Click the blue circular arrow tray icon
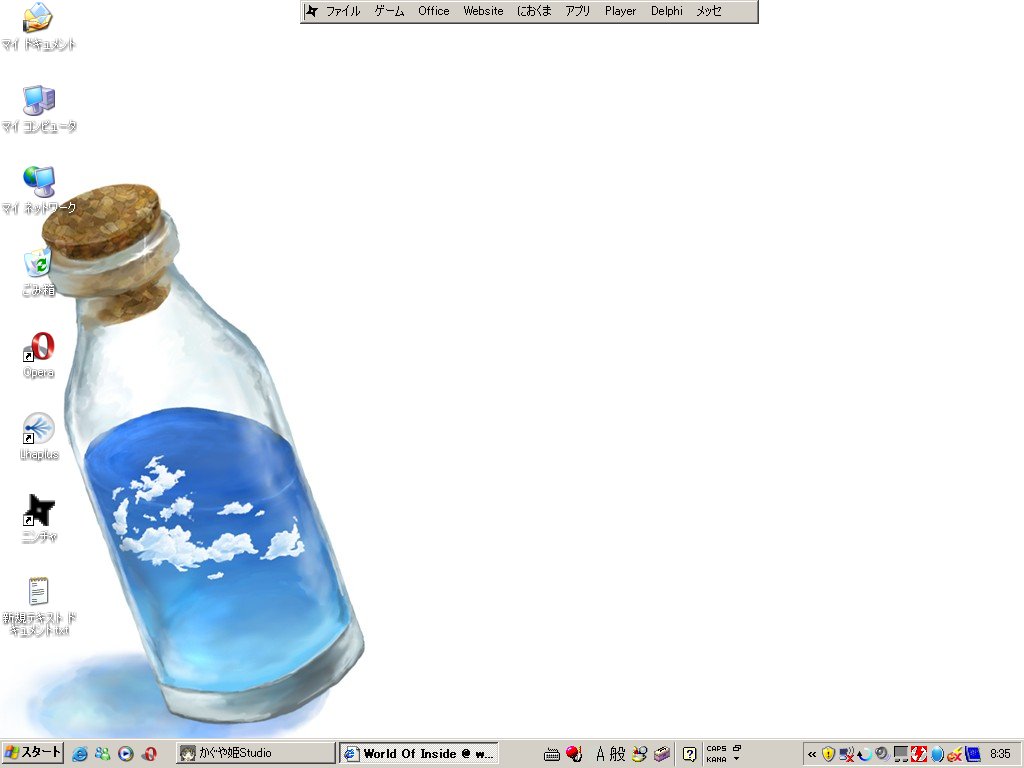Image resolution: width=1024 pixels, height=768 pixels. point(865,754)
